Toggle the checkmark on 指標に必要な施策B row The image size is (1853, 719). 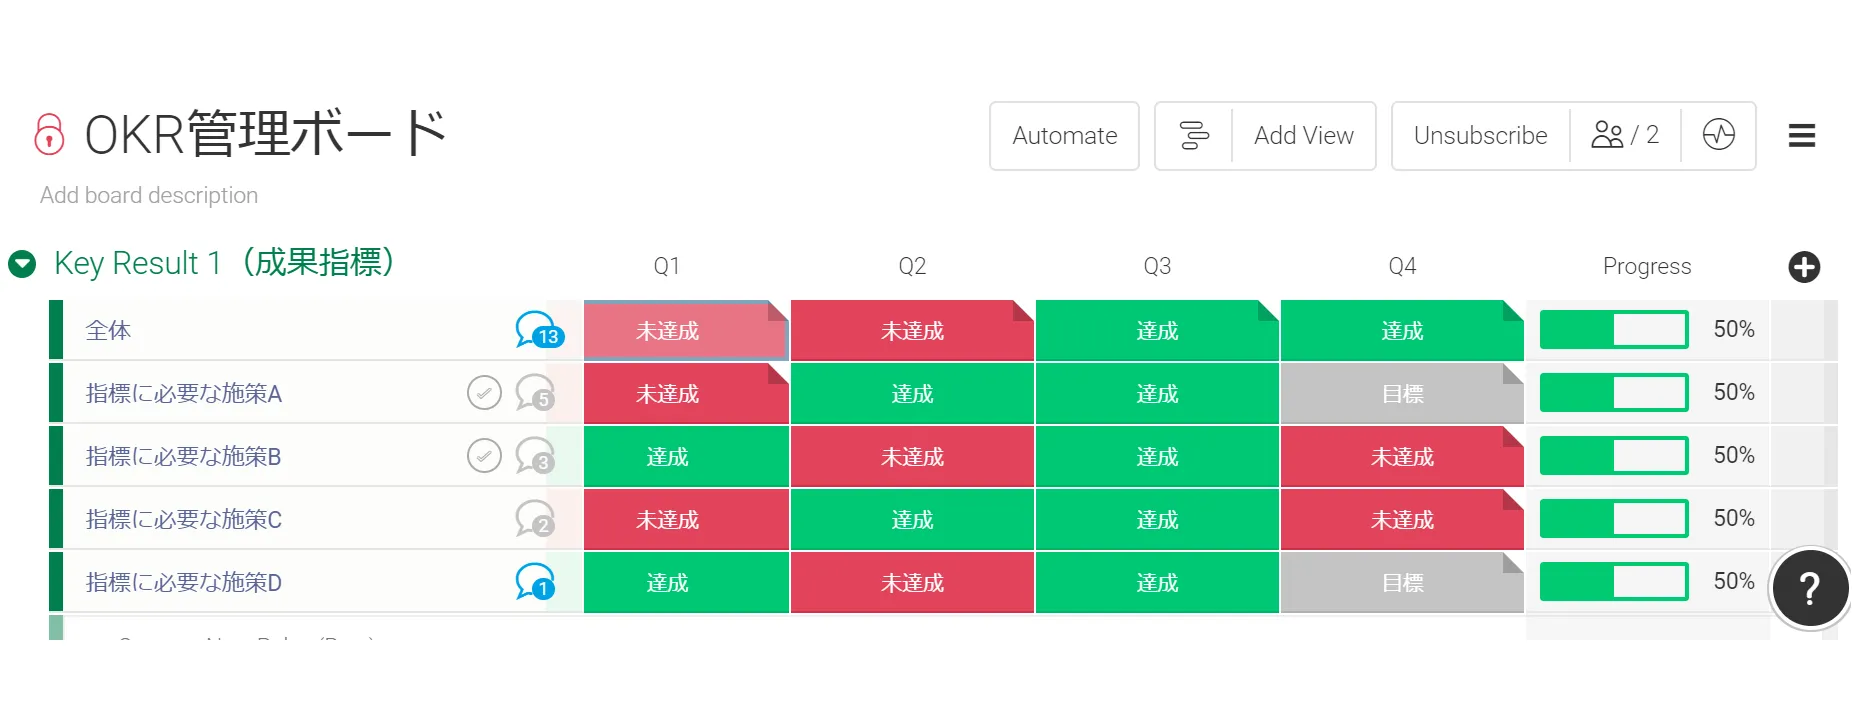pyautogui.click(x=484, y=456)
